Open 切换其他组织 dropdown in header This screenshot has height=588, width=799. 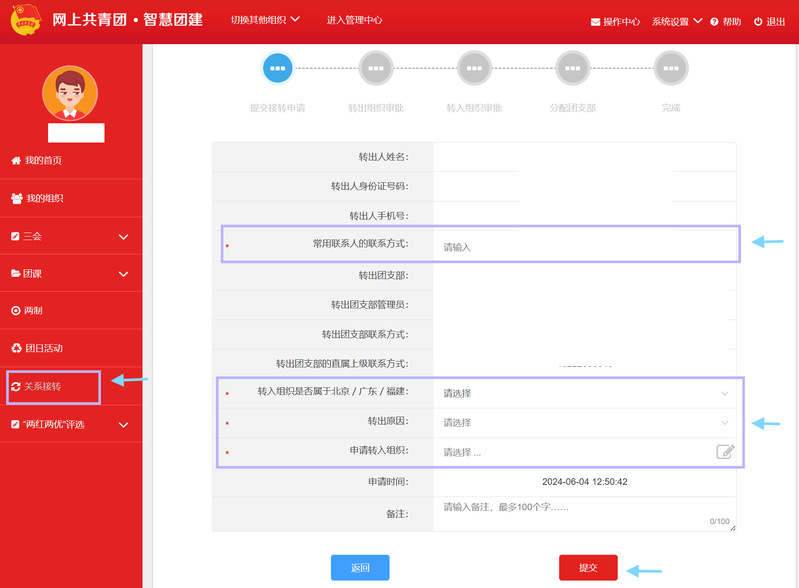tap(265, 20)
